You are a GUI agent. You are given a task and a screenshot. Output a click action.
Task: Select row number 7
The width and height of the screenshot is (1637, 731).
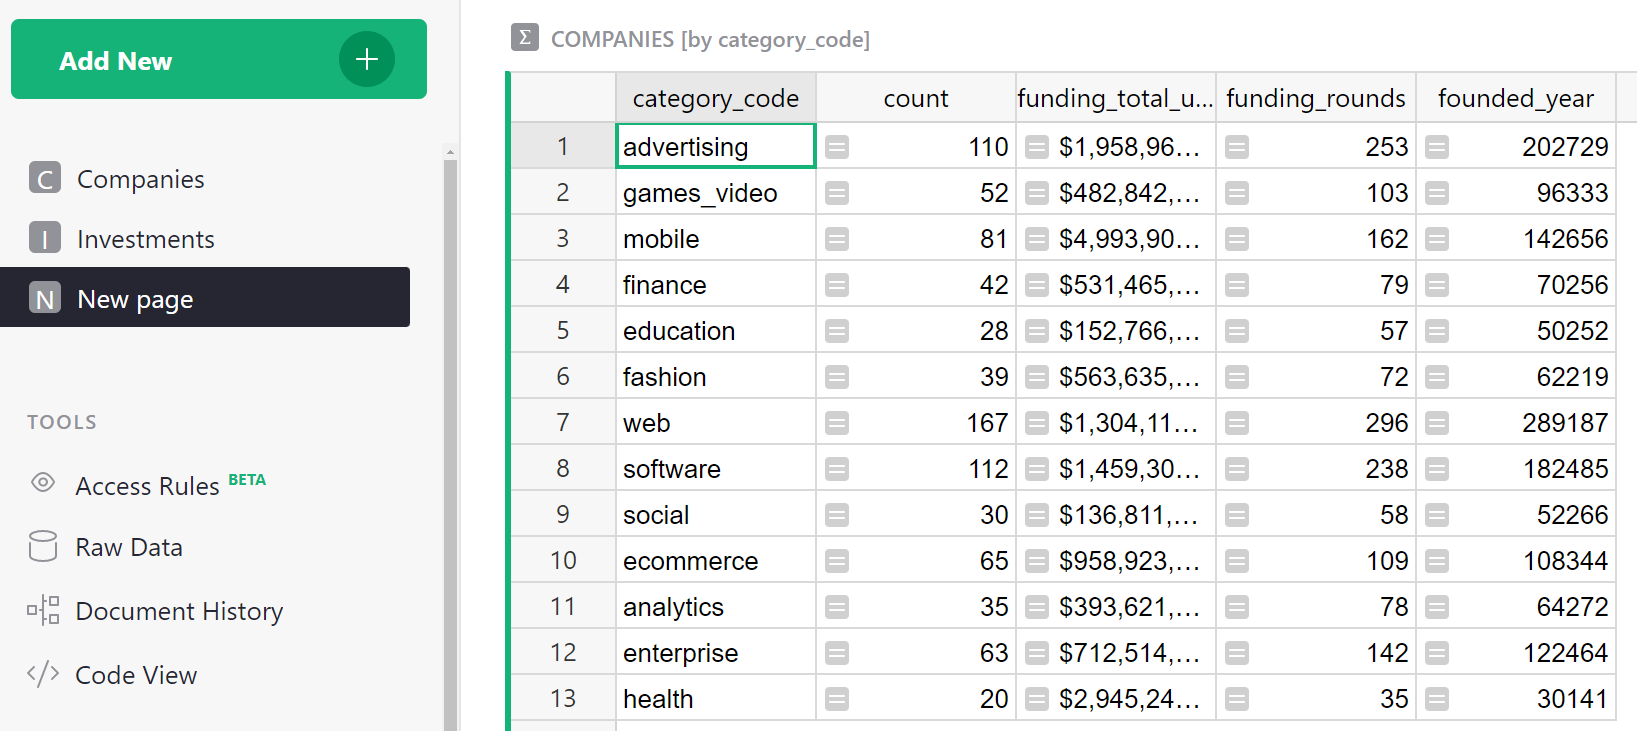(563, 423)
